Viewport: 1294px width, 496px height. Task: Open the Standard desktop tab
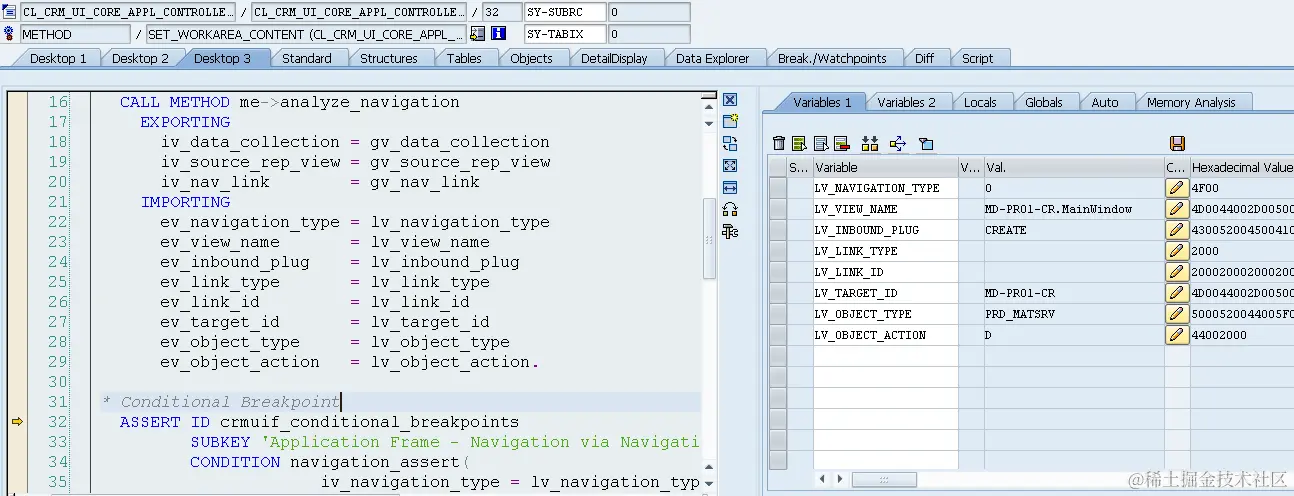pyautogui.click(x=307, y=58)
